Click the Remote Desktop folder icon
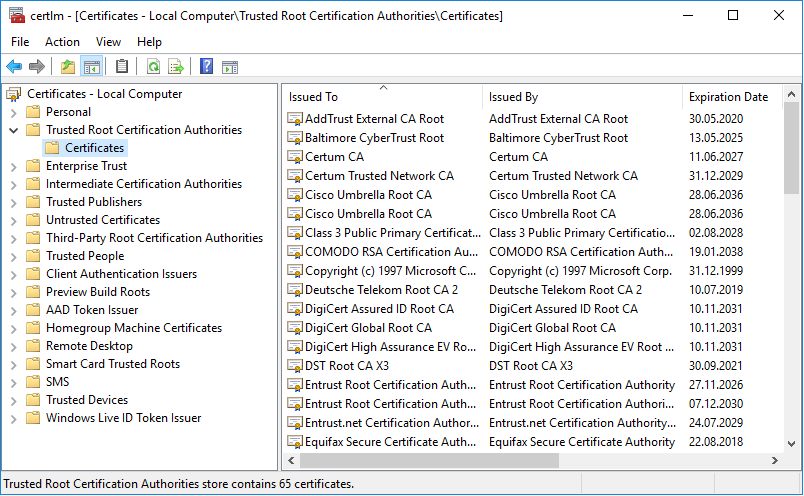This screenshot has height=496, width=804. tap(33, 346)
